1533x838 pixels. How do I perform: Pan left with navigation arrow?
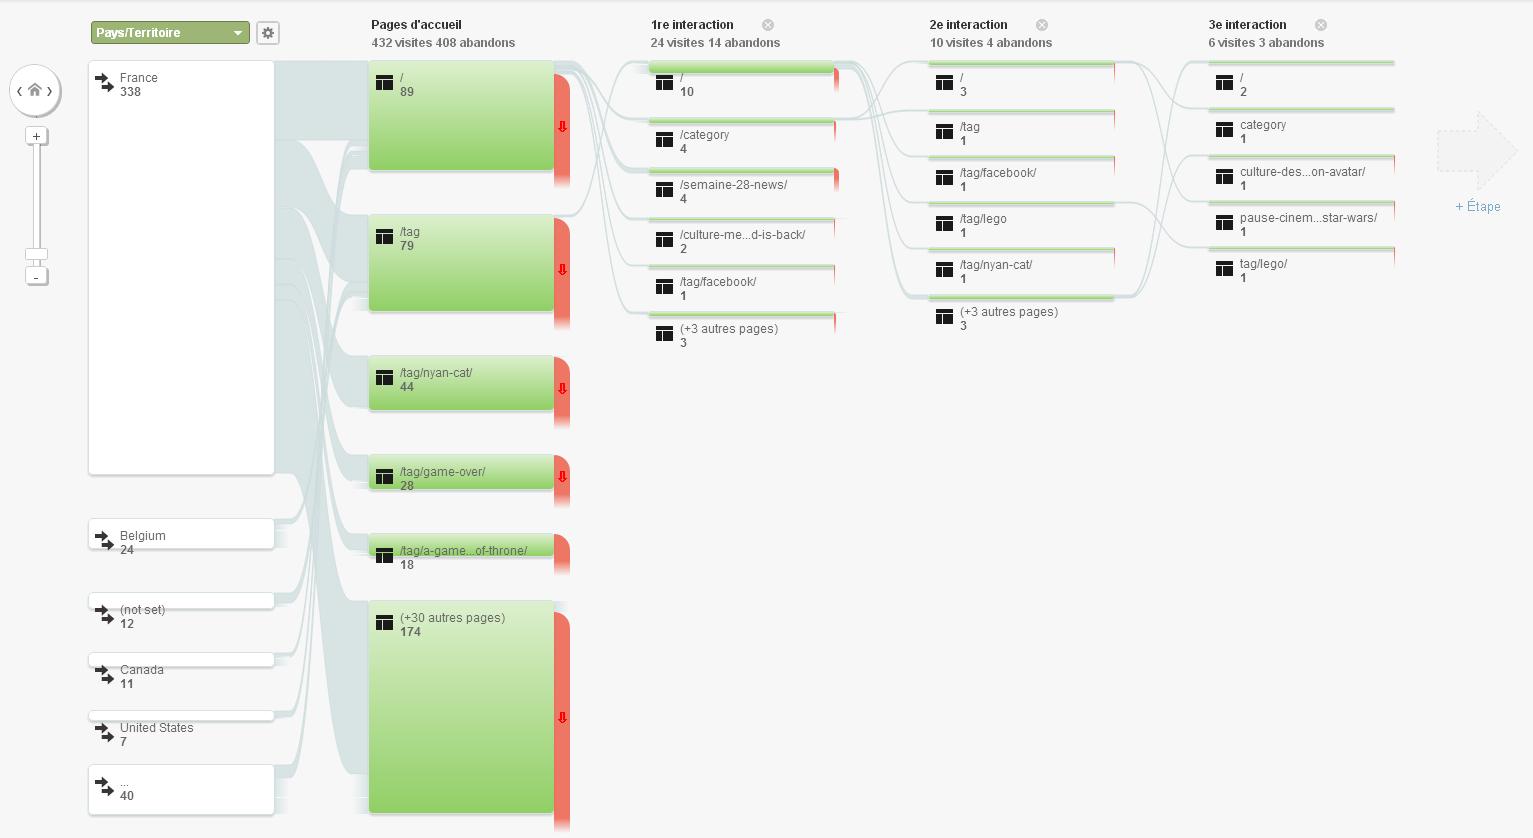point(19,91)
